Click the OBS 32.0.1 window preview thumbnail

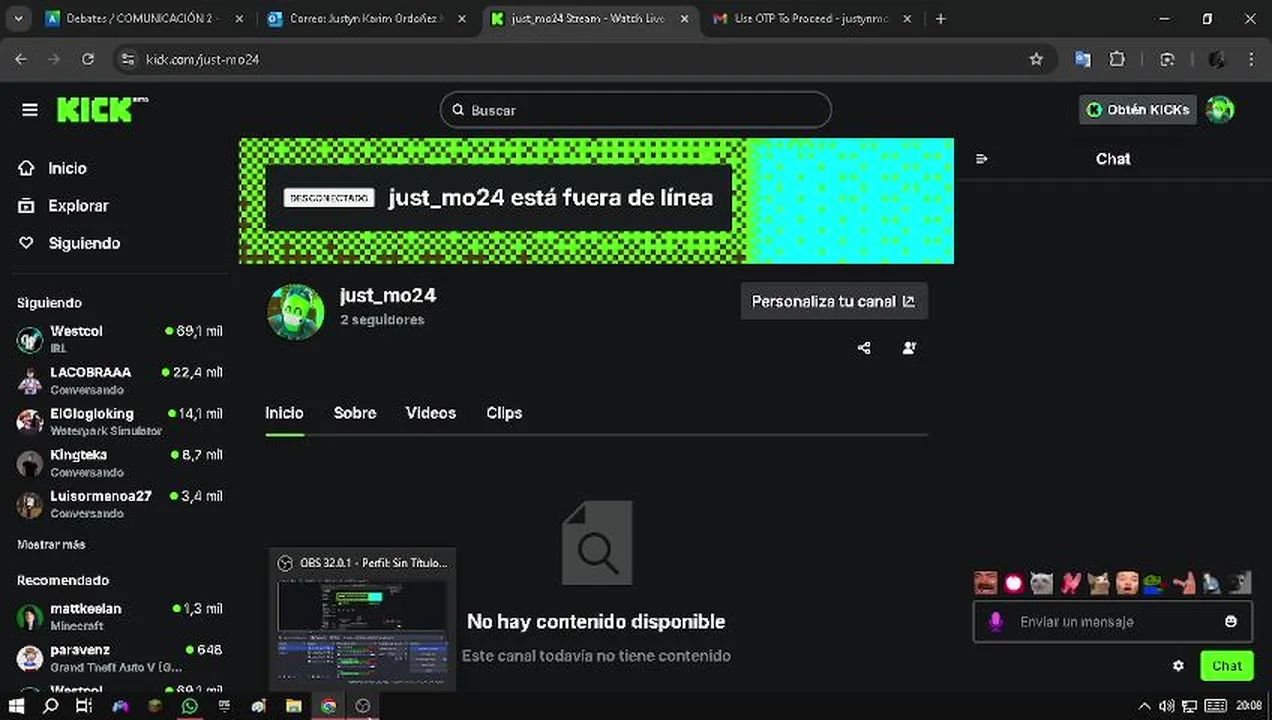coord(362,634)
